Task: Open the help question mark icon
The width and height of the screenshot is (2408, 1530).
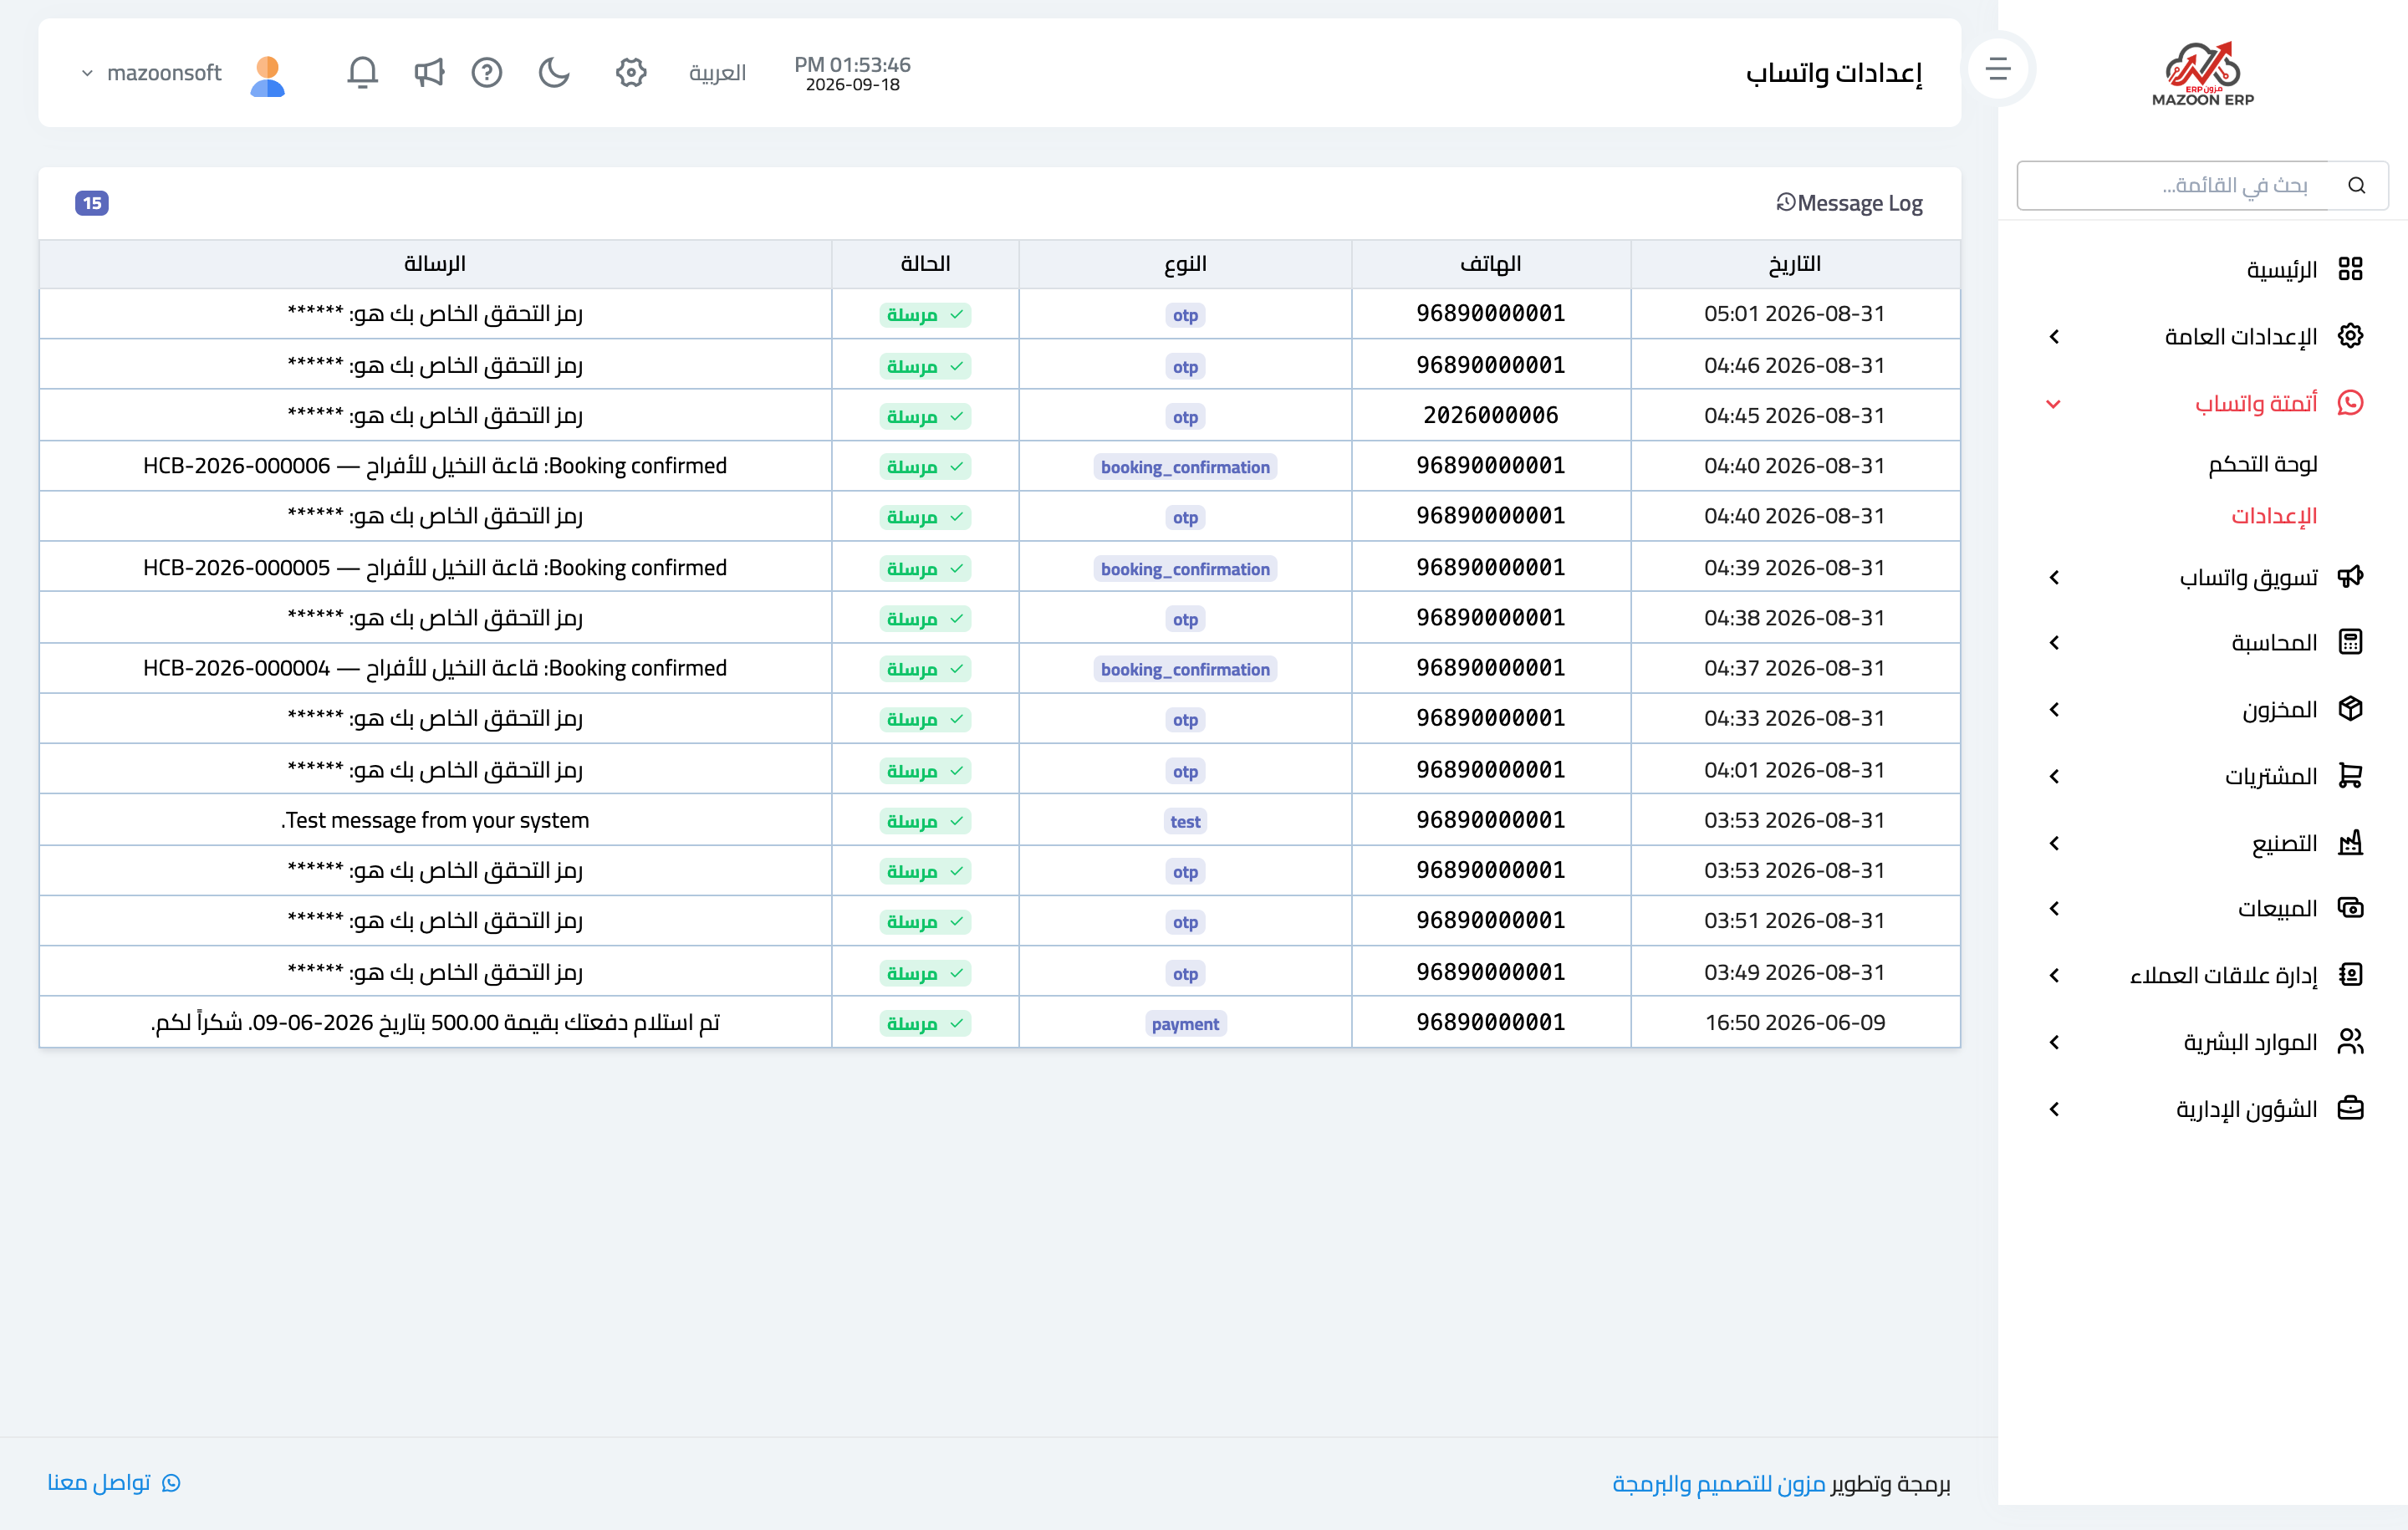Action: click(x=487, y=72)
